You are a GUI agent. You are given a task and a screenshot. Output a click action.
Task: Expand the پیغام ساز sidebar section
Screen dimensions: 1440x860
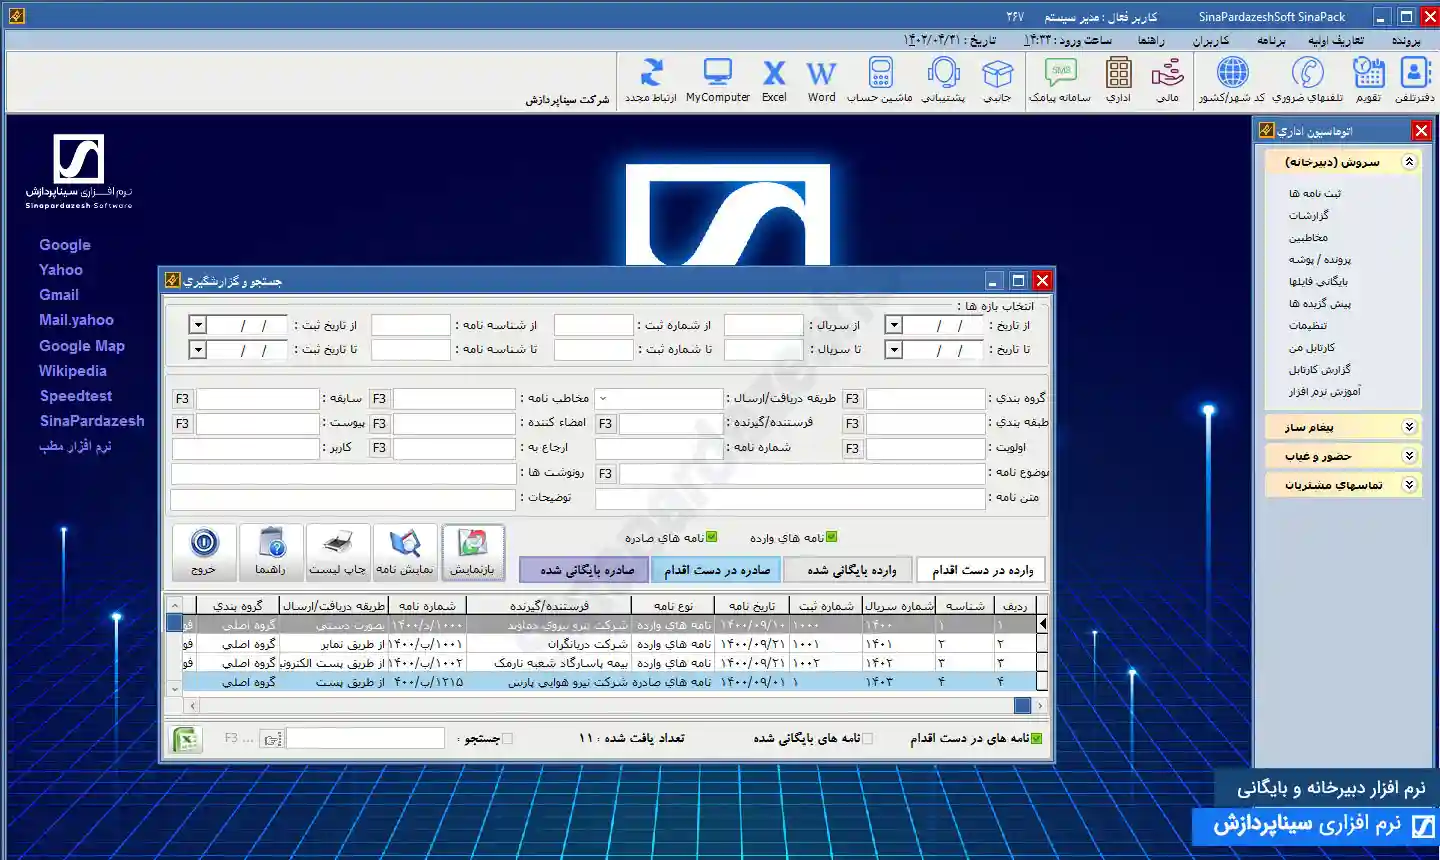click(1409, 427)
